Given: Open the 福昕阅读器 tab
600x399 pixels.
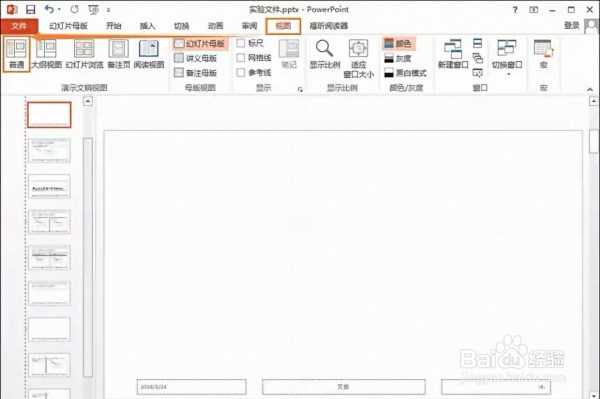Looking at the screenshot, I should tap(329, 26).
